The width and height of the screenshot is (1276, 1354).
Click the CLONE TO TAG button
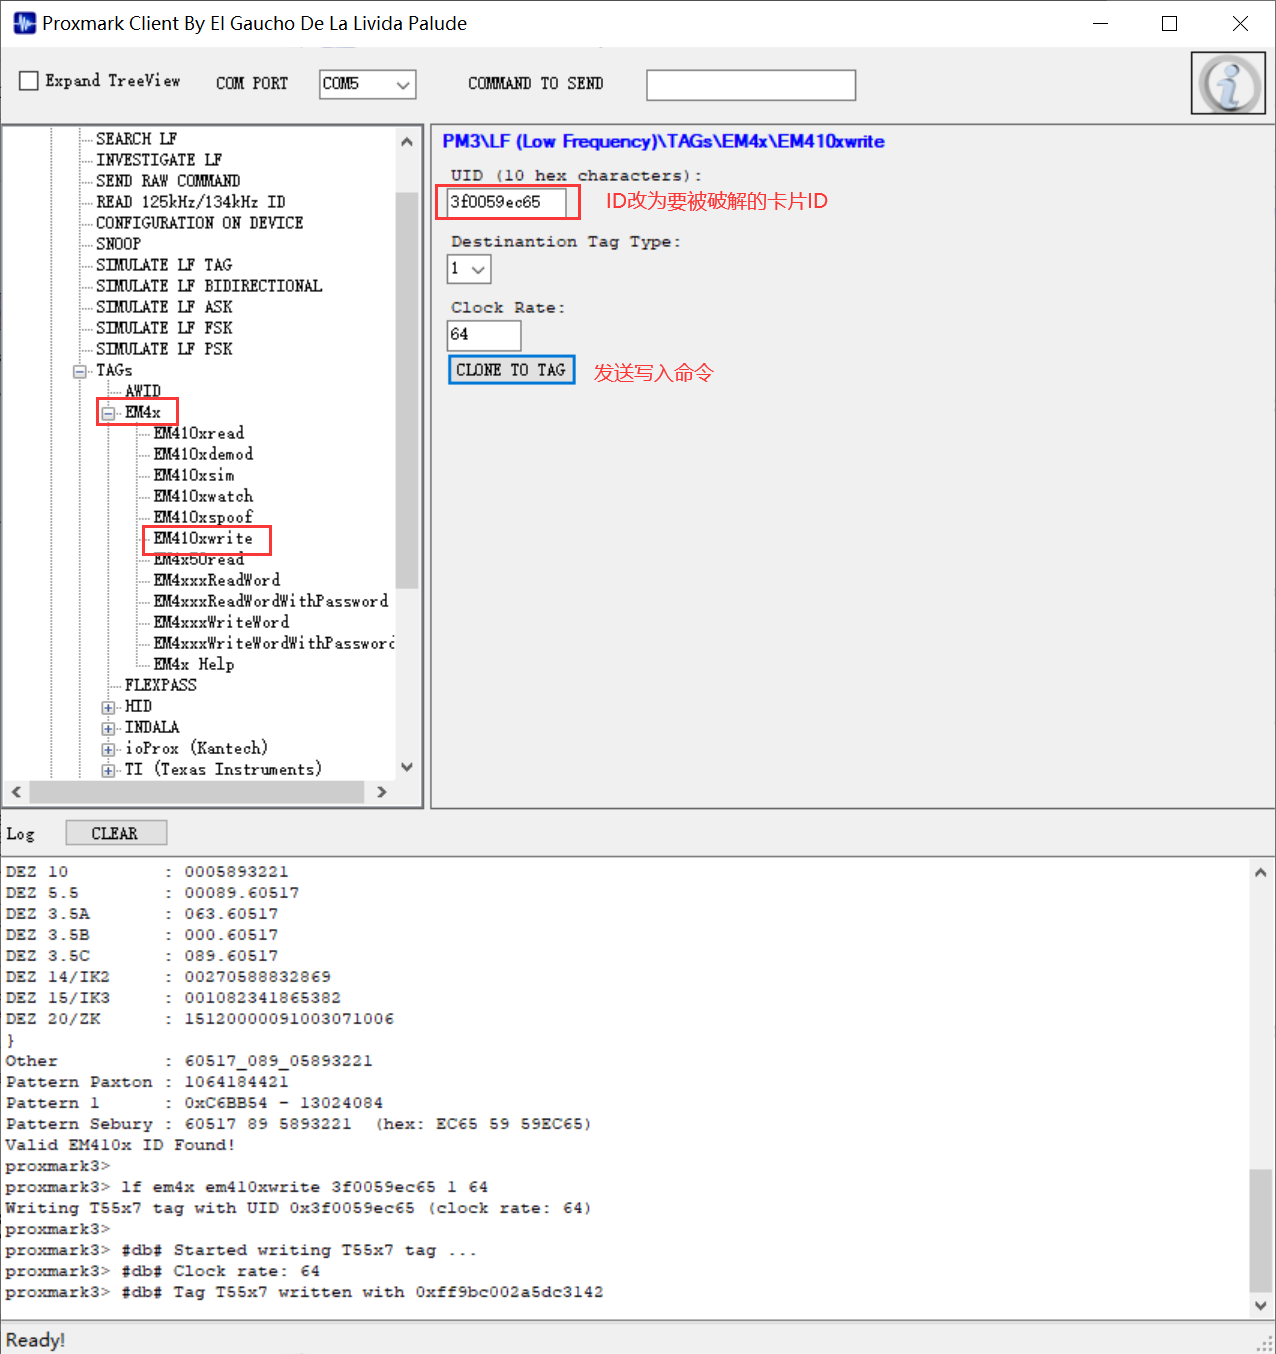pos(511,370)
